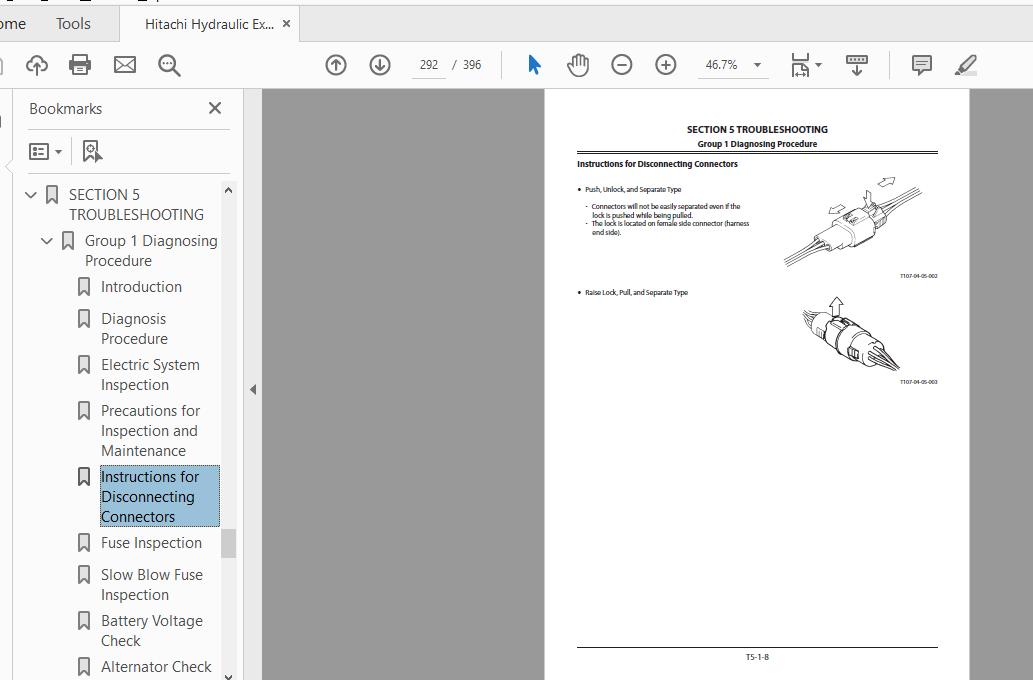This screenshot has width=1033, height=680.
Task: Open the find text magnifier tool
Action: (169, 65)
